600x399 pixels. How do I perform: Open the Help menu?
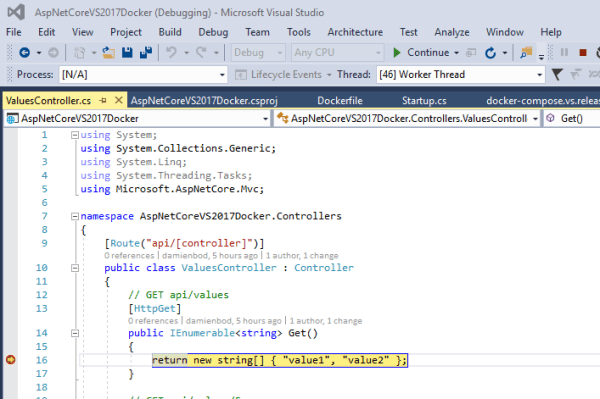pyautogui.click(x=551, y=32)
